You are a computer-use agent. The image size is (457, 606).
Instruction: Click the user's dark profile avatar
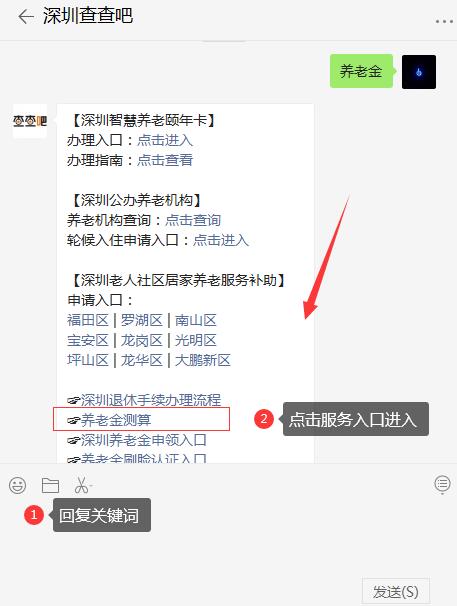[x=419, y=72]
